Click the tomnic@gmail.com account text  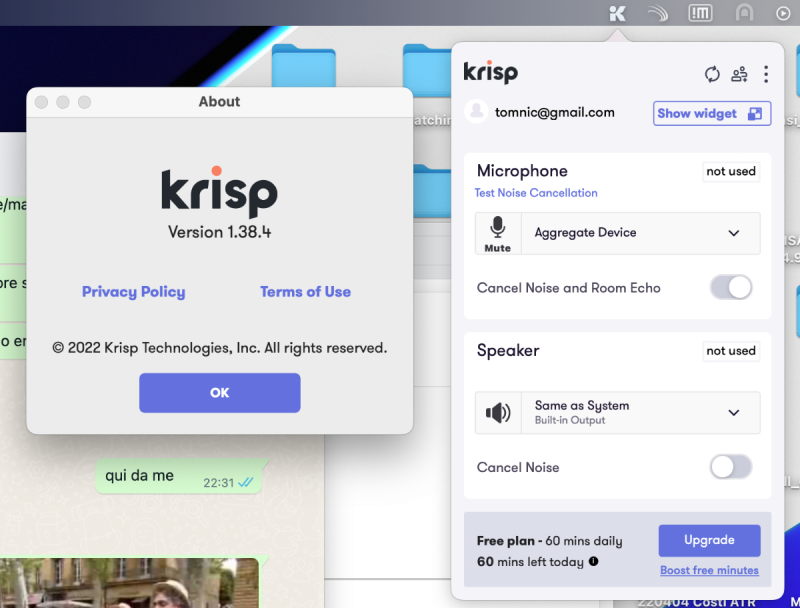555,112
